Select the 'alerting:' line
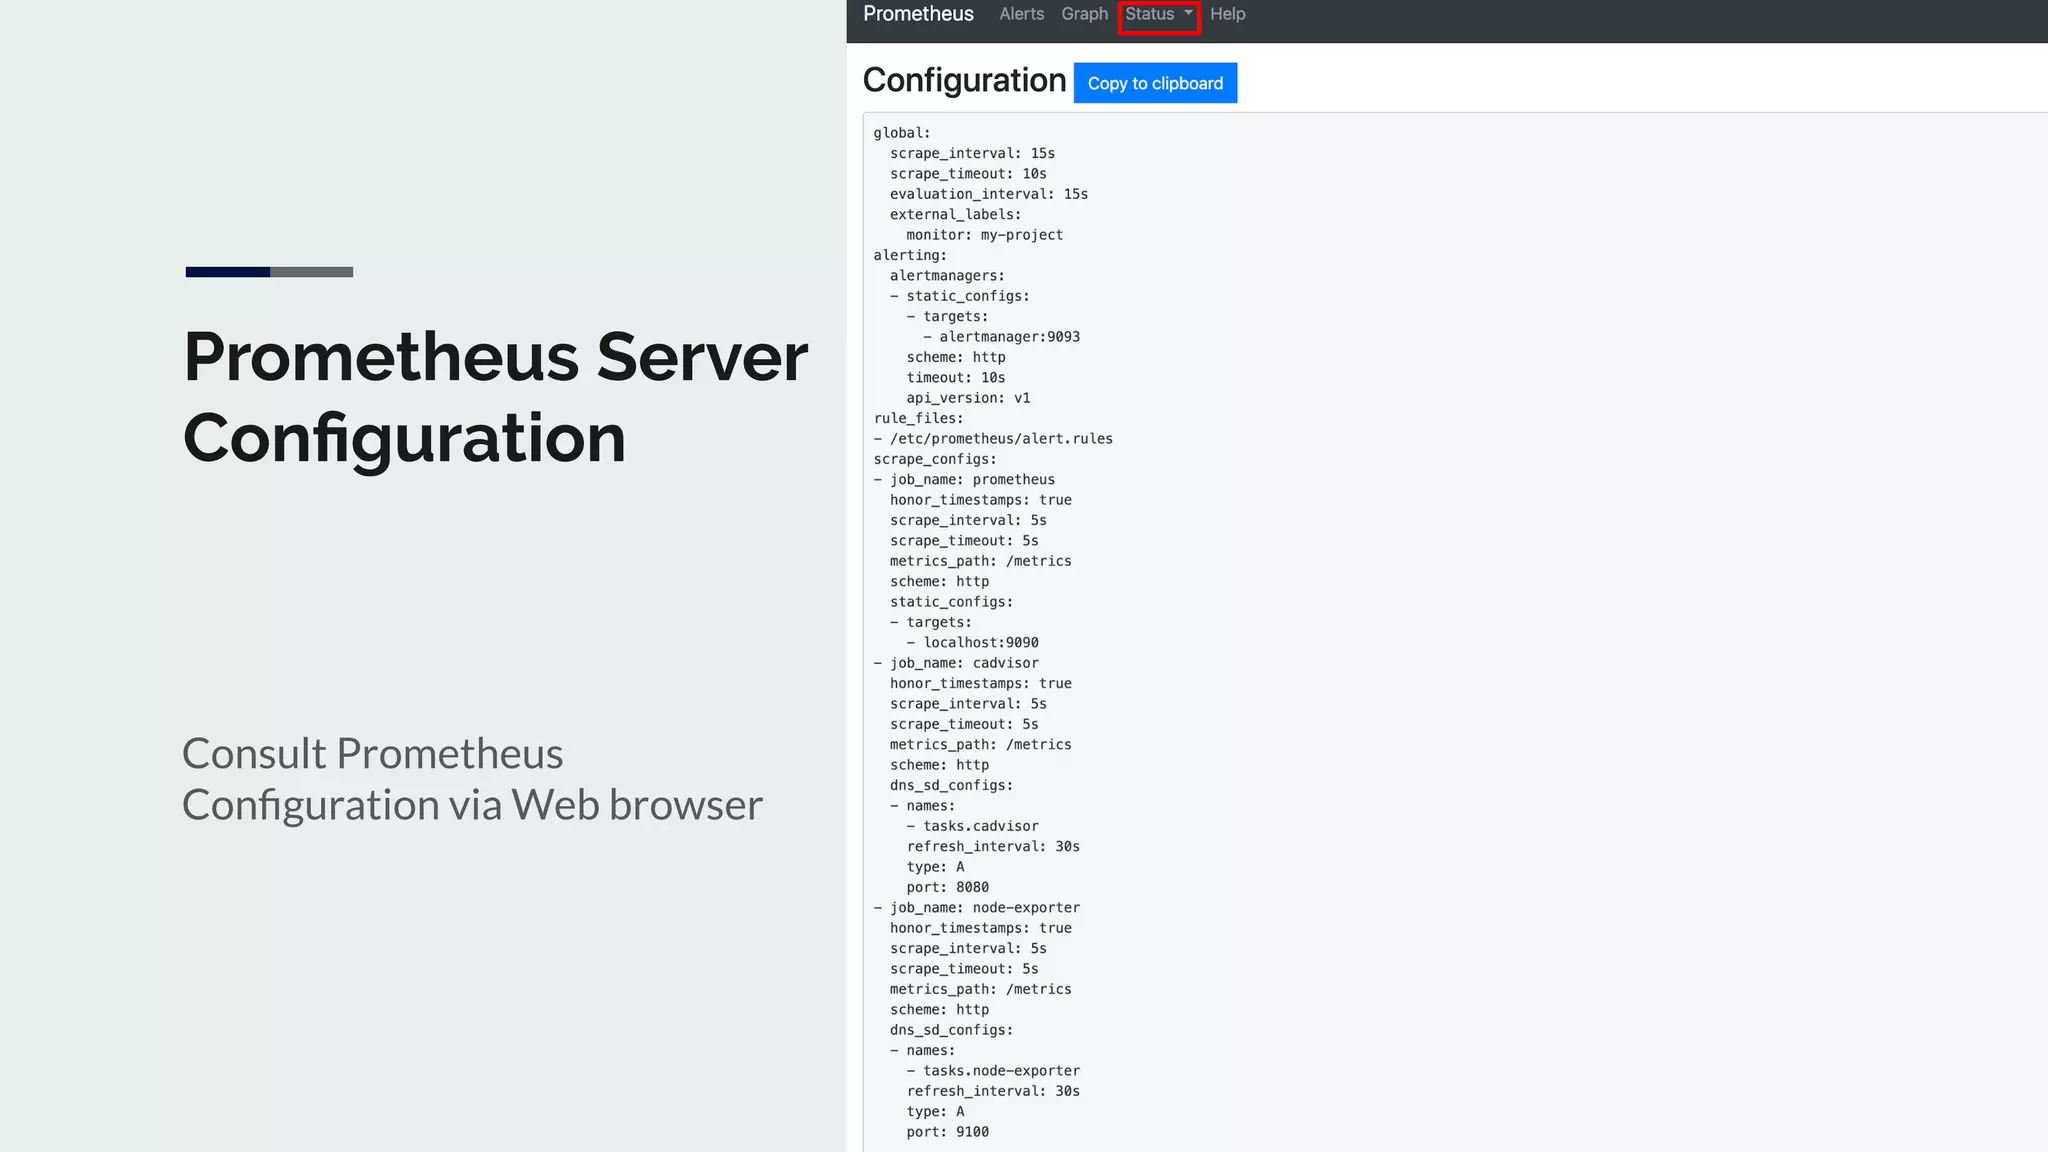The width and height of the screenshot is (2048, 1152). (x=910, y=255)
